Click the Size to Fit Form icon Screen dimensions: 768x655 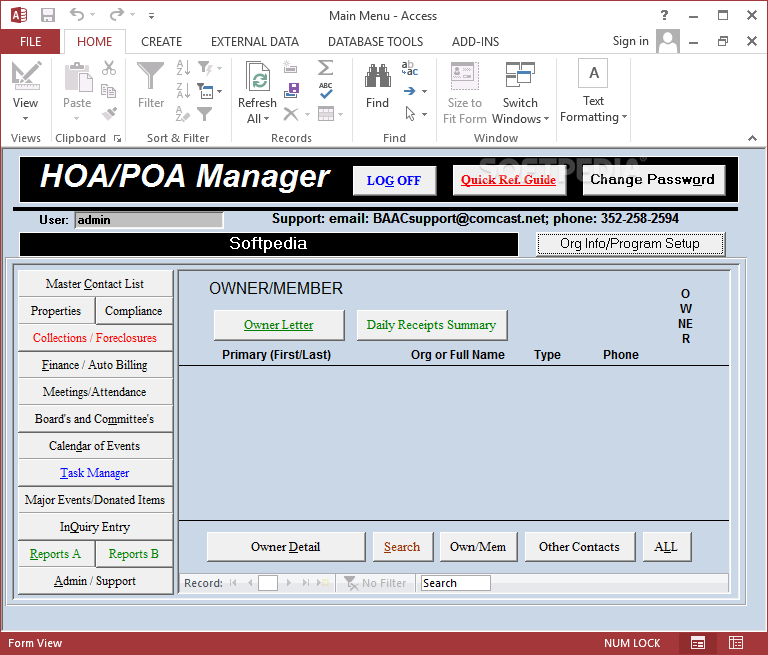tap(465, 76)
